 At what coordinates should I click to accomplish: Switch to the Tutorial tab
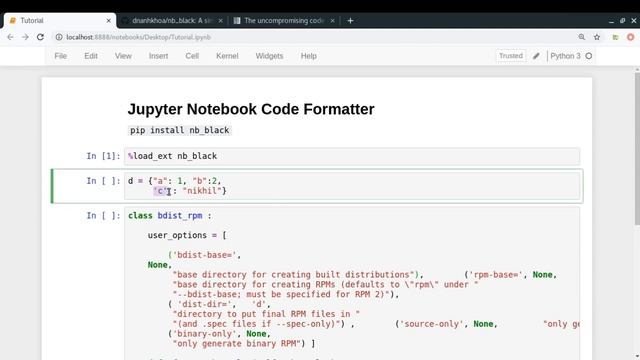click(x=60, y=20)
